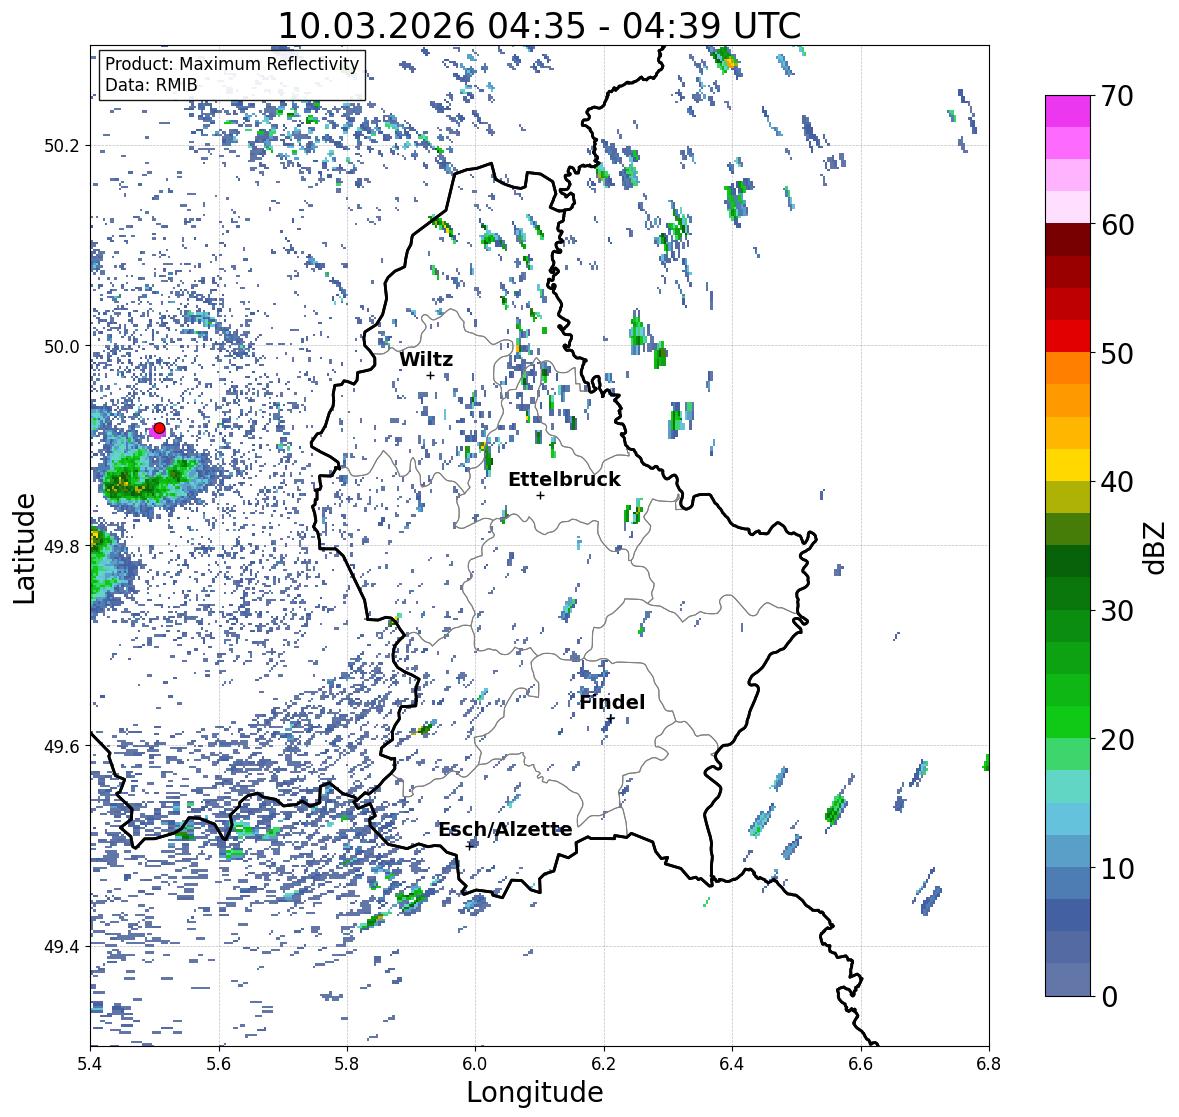The image size is (1179, 1117).
Task: Click the 6.4 longitude tick label
Action: (x=732, y=1063)
